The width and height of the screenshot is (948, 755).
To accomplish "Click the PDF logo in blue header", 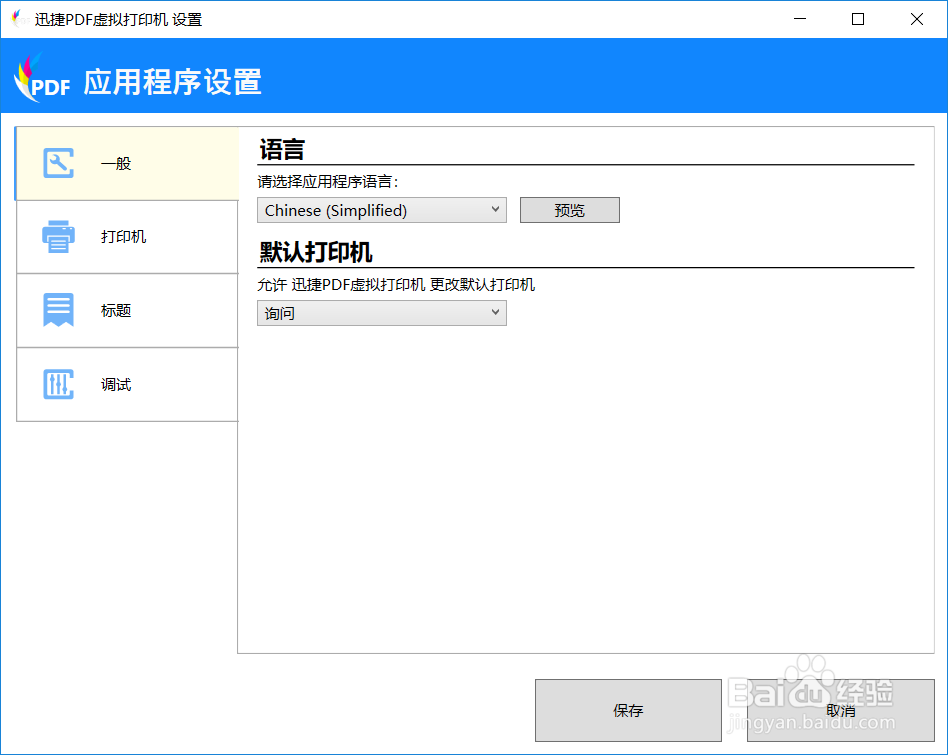I will [x=42, y=78].
